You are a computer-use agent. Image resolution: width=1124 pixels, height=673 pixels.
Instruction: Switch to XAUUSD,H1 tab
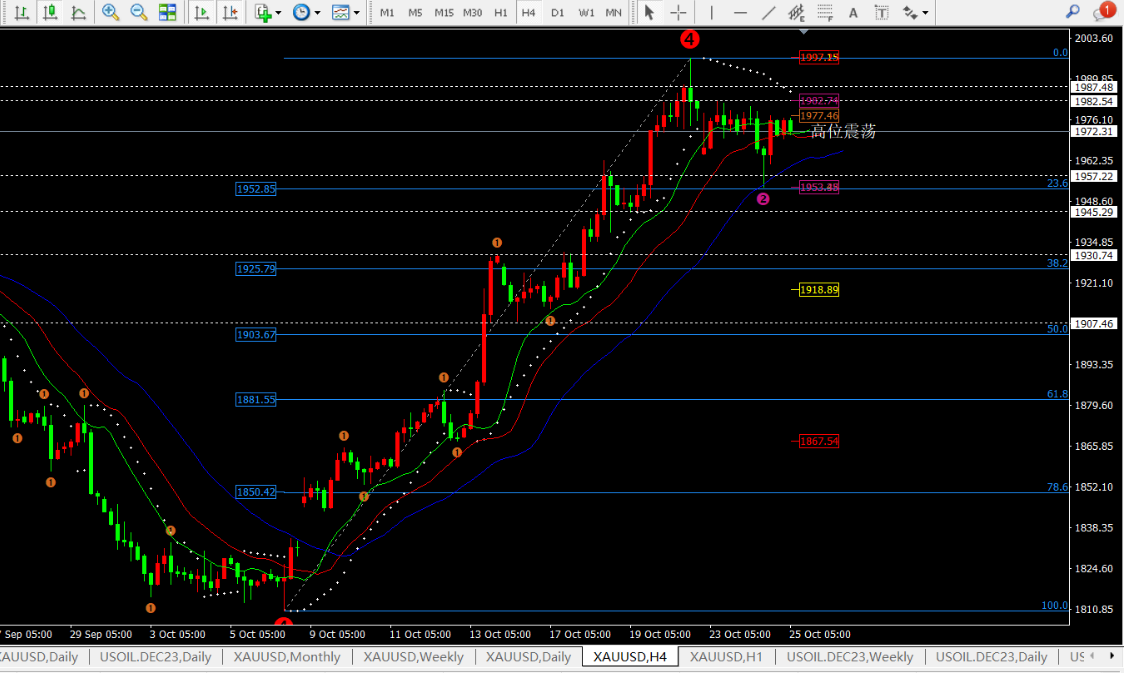(x=726, y=657)
